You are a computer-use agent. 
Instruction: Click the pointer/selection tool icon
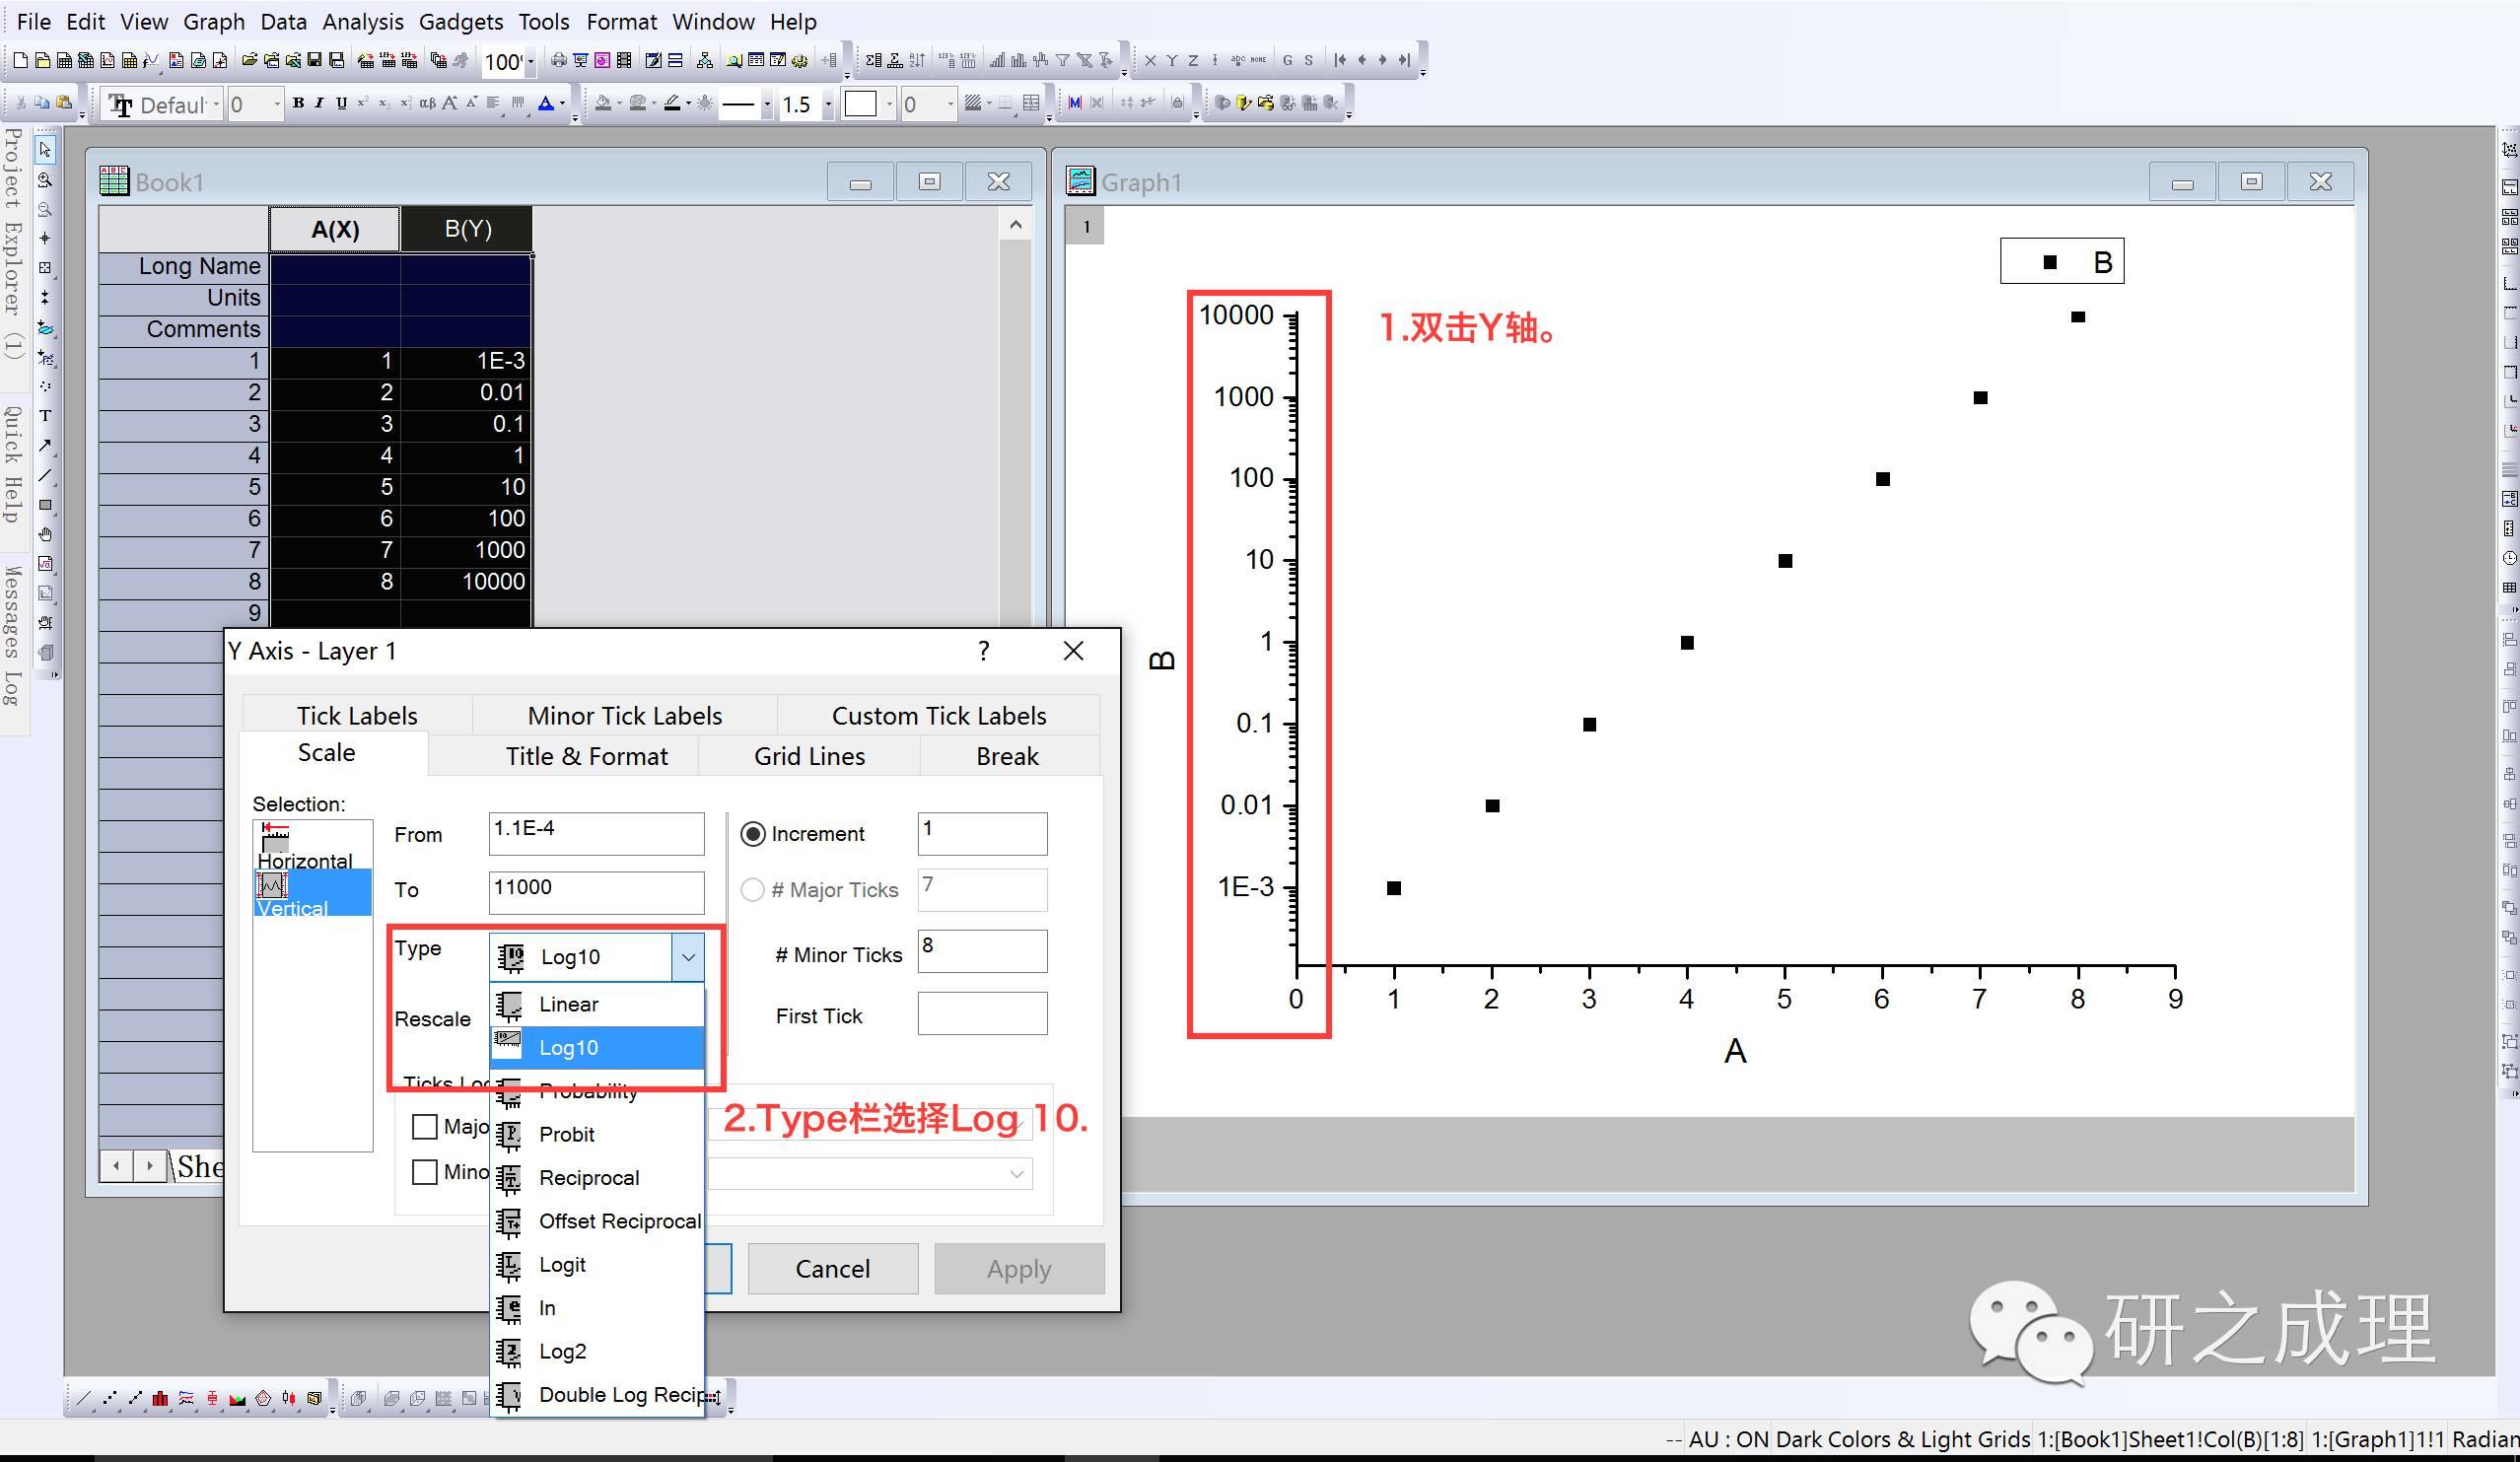48,148
